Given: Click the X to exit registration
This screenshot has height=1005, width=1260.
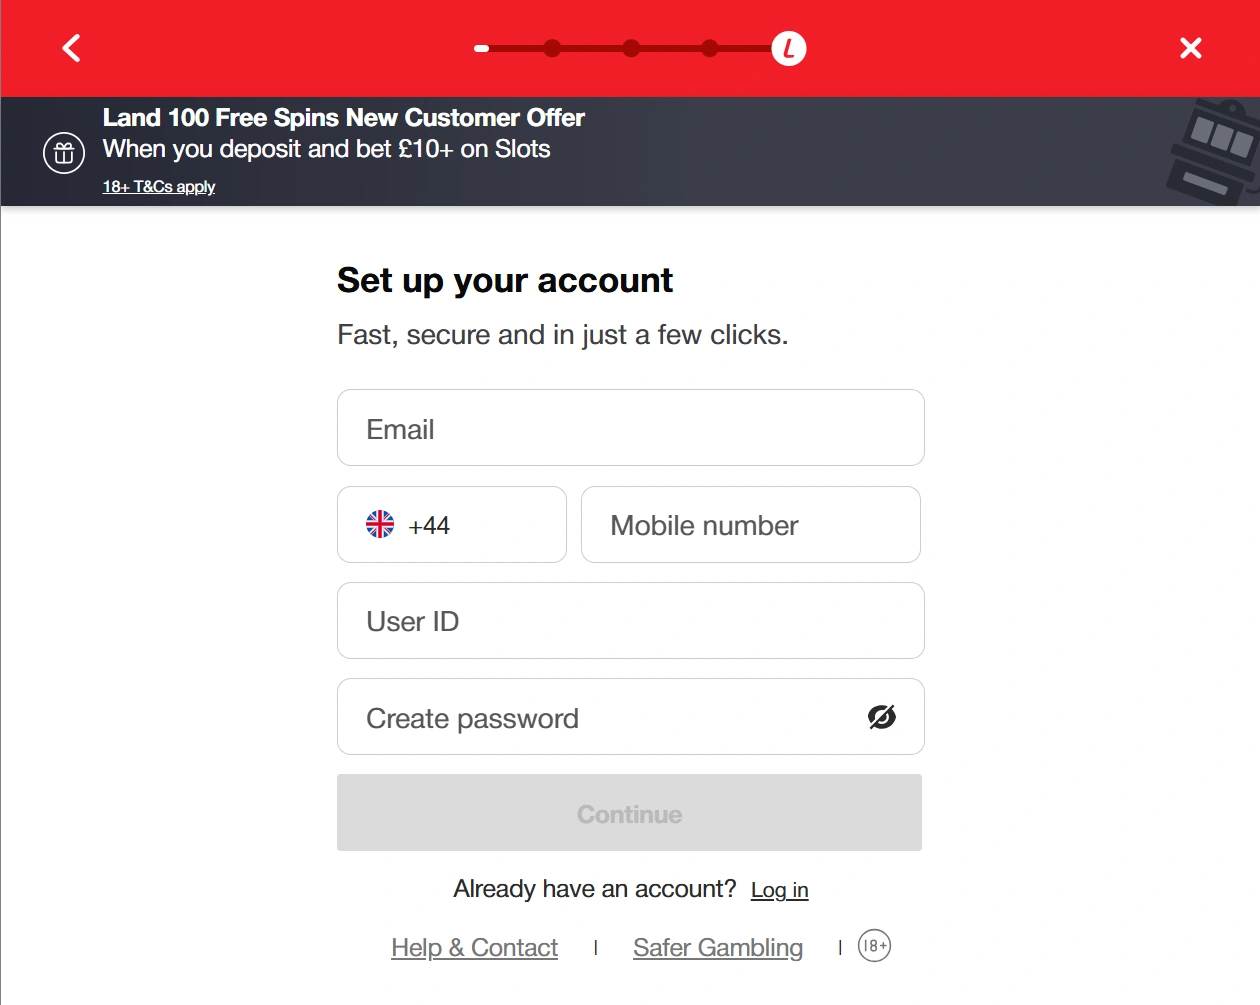Looking at the screenshot, I should (x=1190, y=47).
